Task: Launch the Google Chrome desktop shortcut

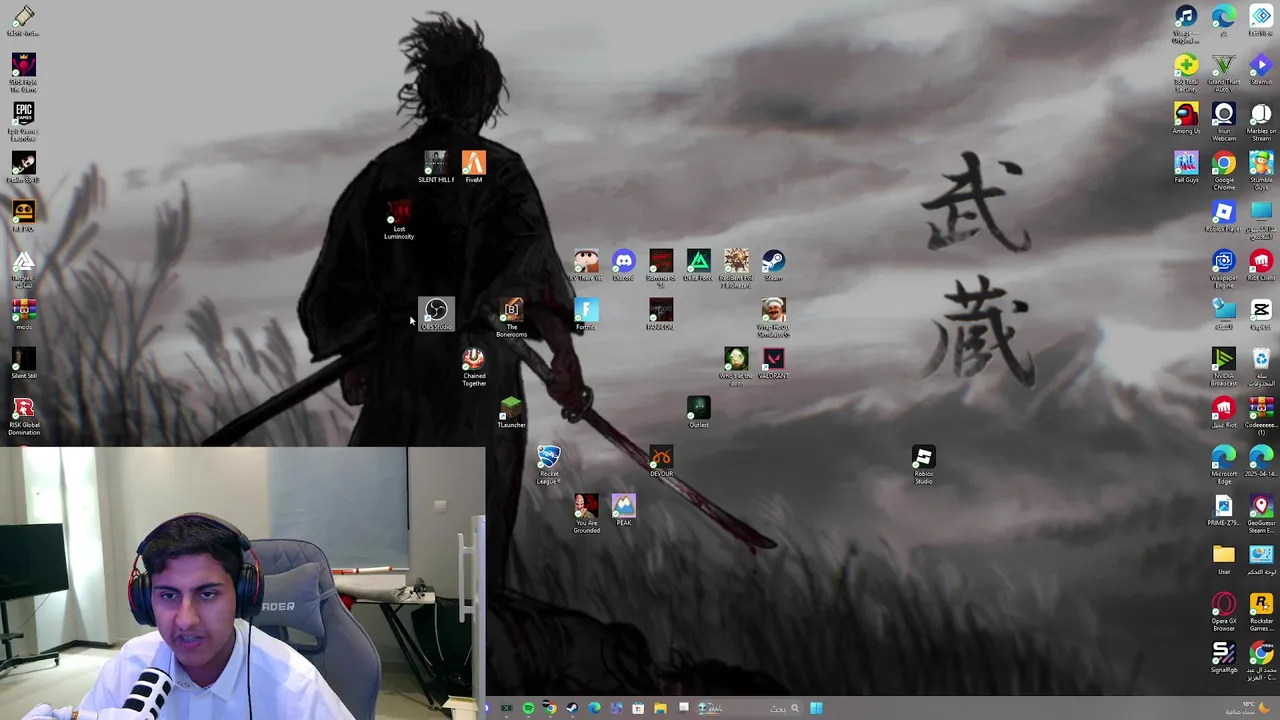Action: [1224, 171]
